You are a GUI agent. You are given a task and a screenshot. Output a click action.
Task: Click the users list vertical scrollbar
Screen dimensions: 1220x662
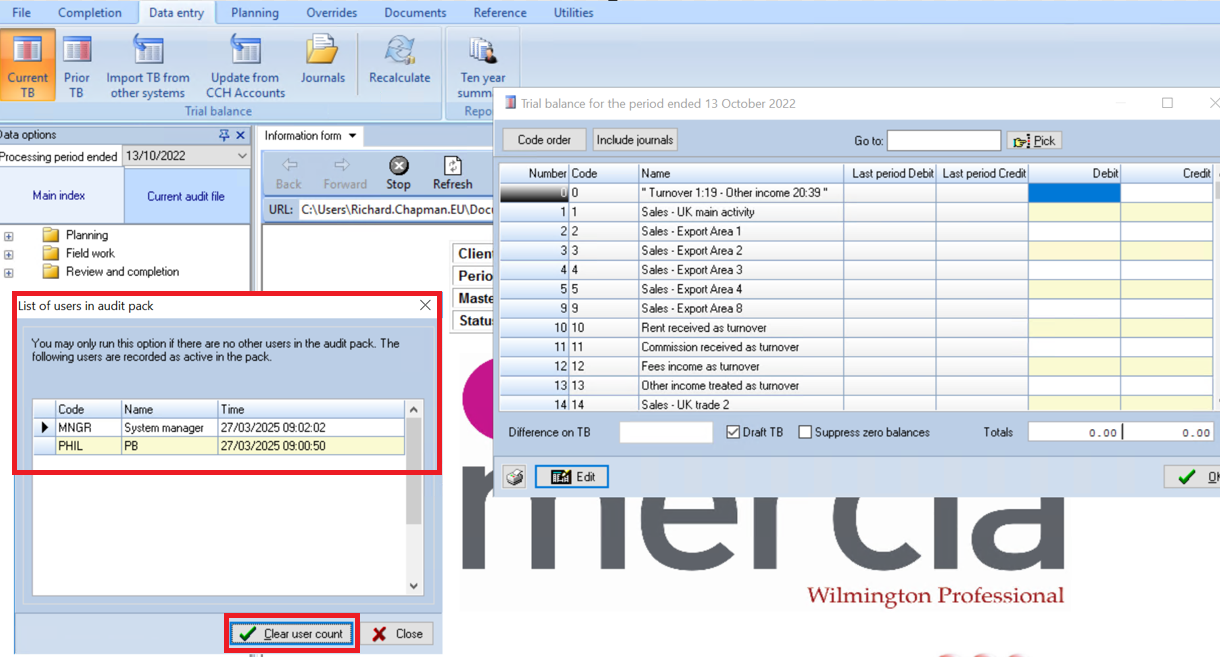point(413,497)
